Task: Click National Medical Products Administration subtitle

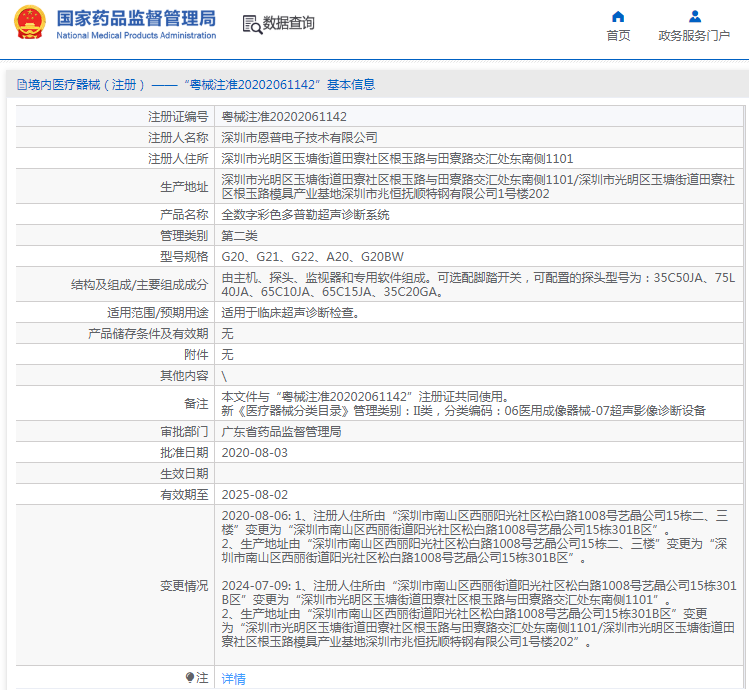Action: 136,35
